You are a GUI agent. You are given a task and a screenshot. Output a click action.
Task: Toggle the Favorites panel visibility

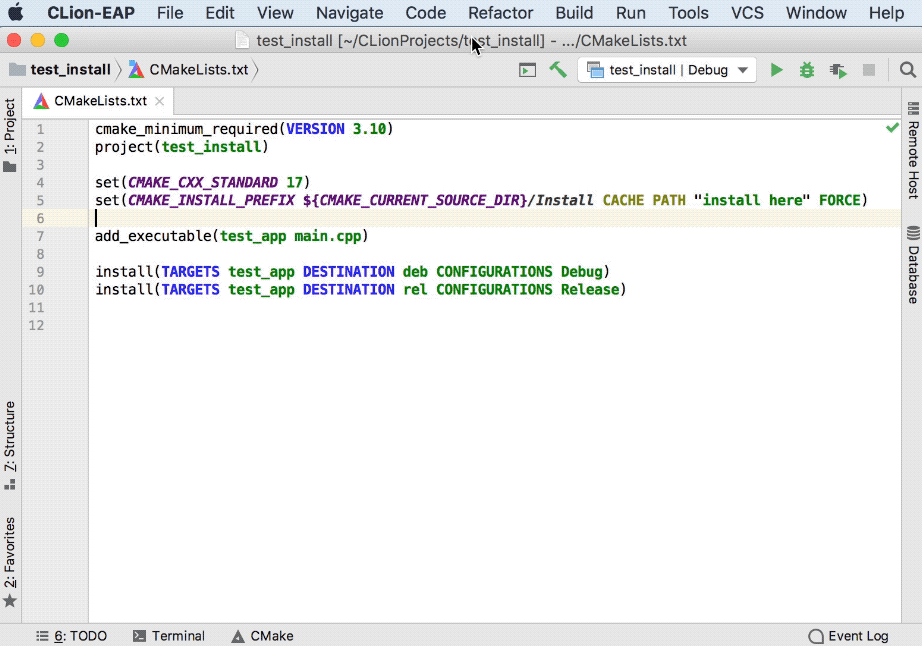[10, 551]
